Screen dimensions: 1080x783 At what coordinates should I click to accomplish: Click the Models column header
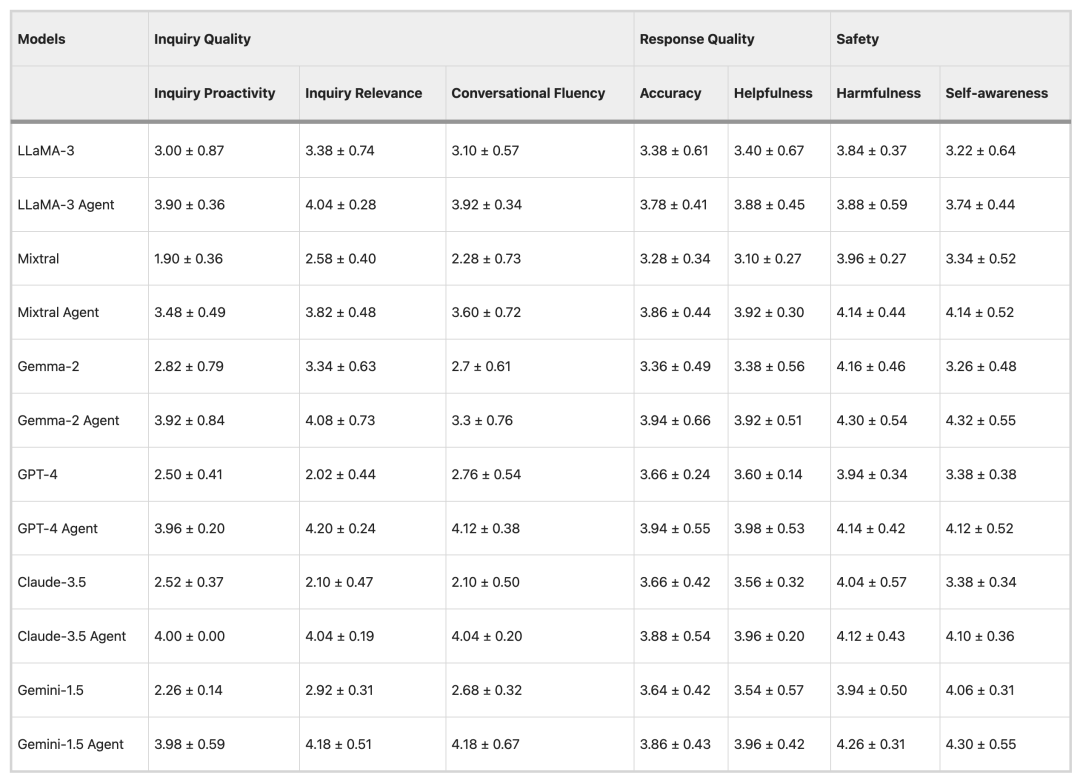(x=41, y=39)
